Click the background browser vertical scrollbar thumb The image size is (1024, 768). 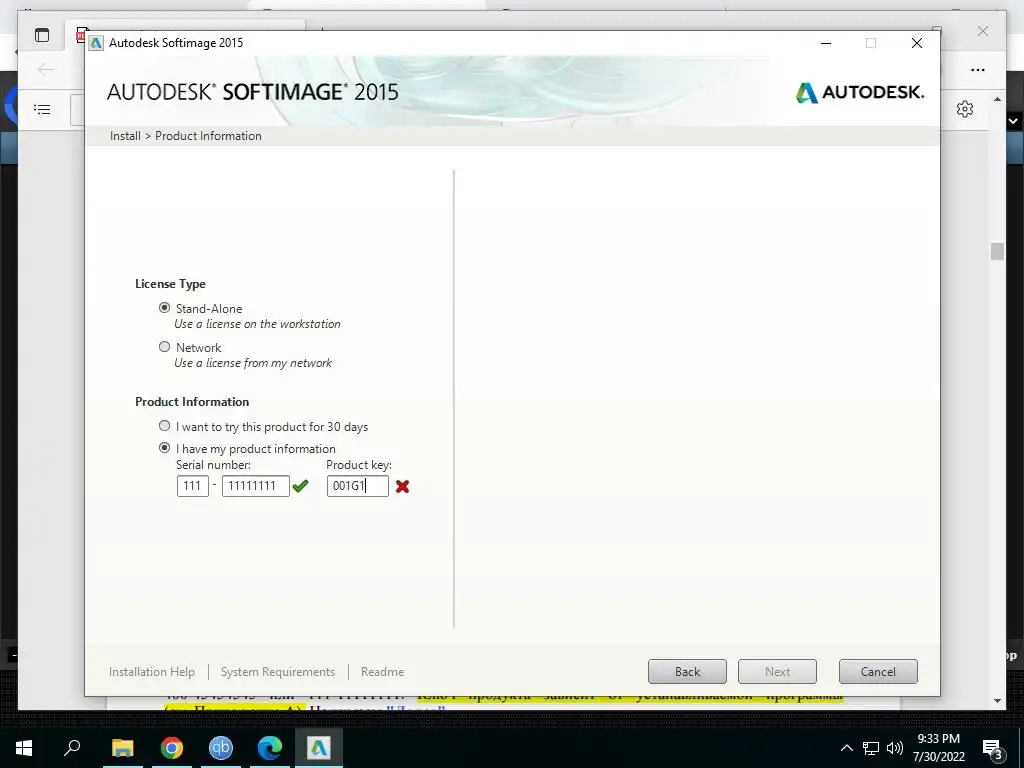click(x=997, y=251)
